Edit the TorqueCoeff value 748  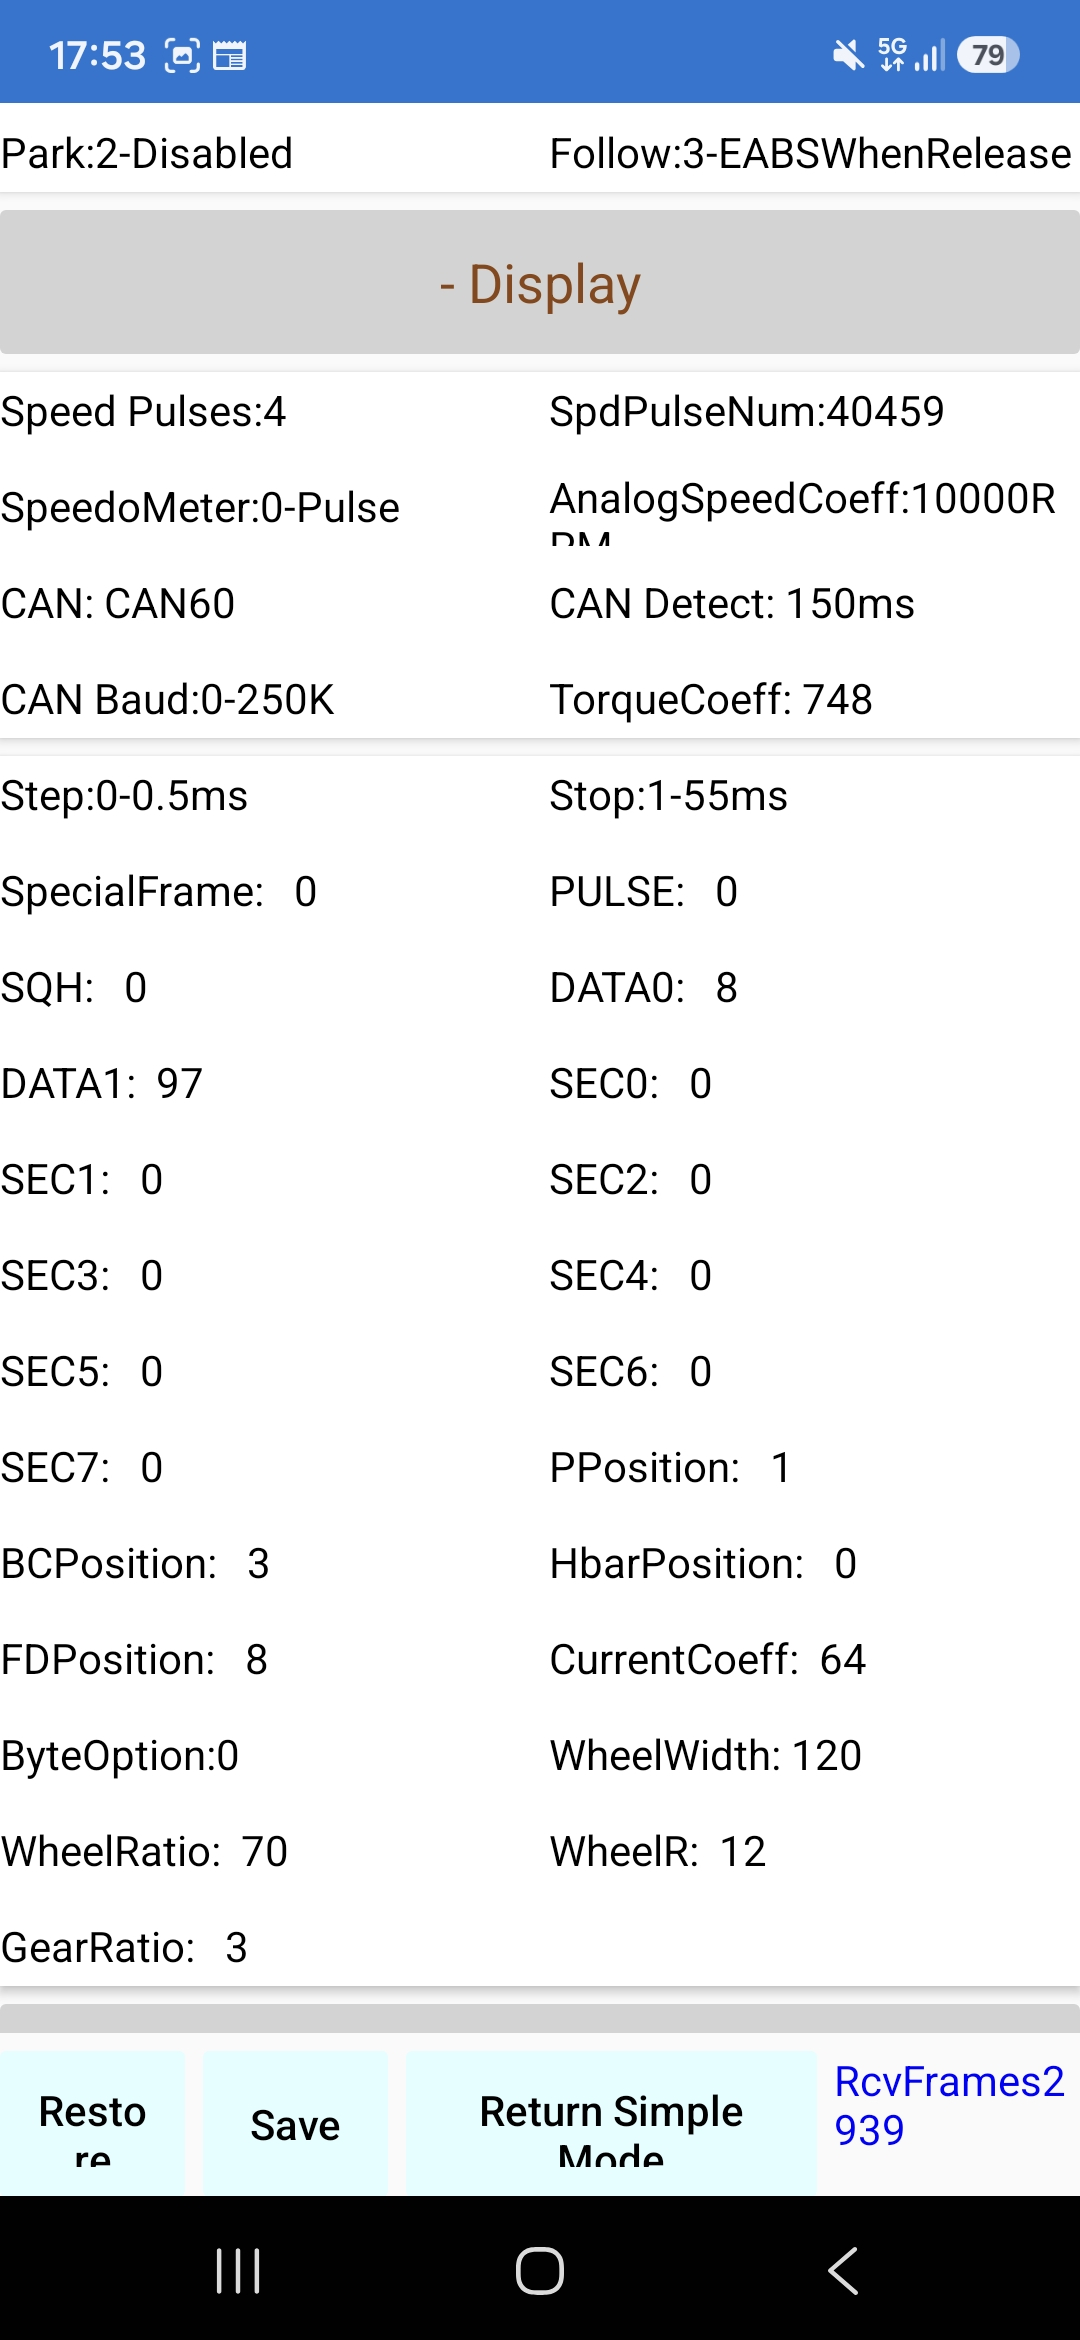click(x=837, y=700)
